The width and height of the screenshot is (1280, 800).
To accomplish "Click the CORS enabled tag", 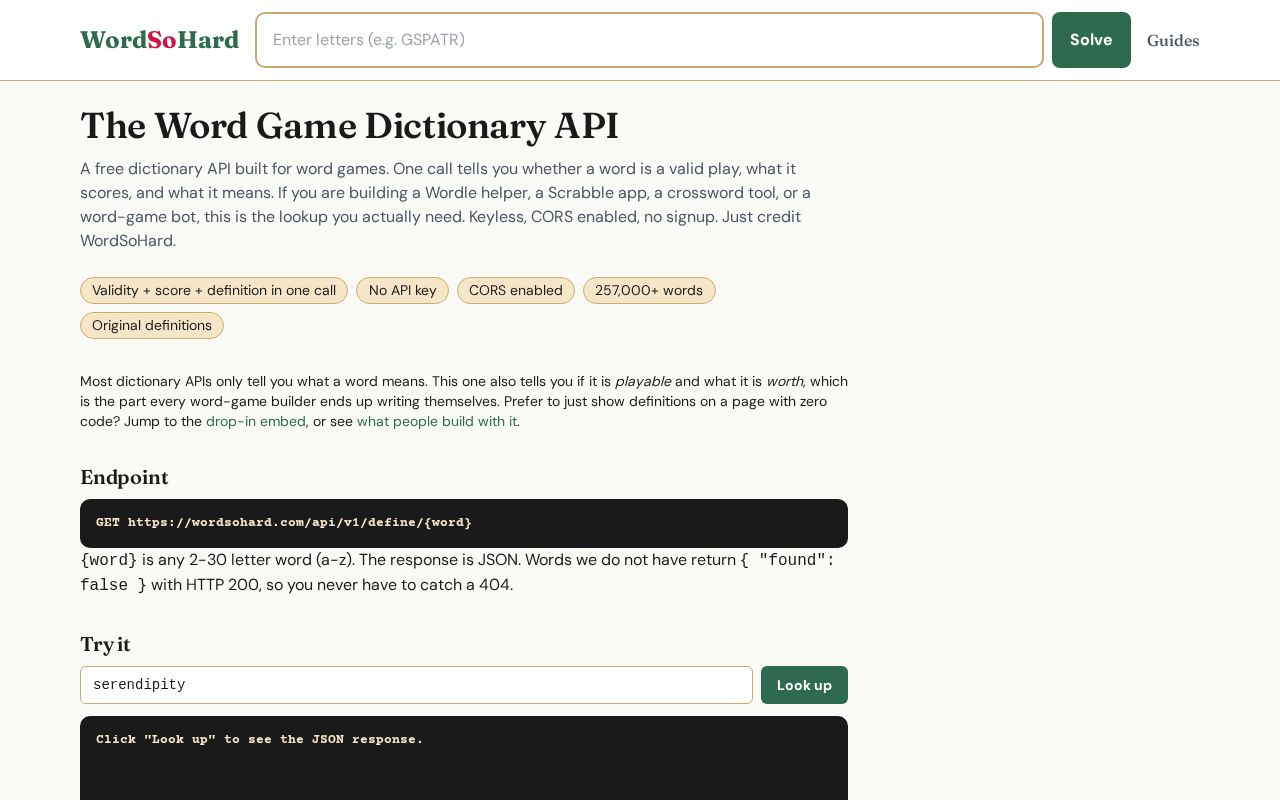I will 516,290.
